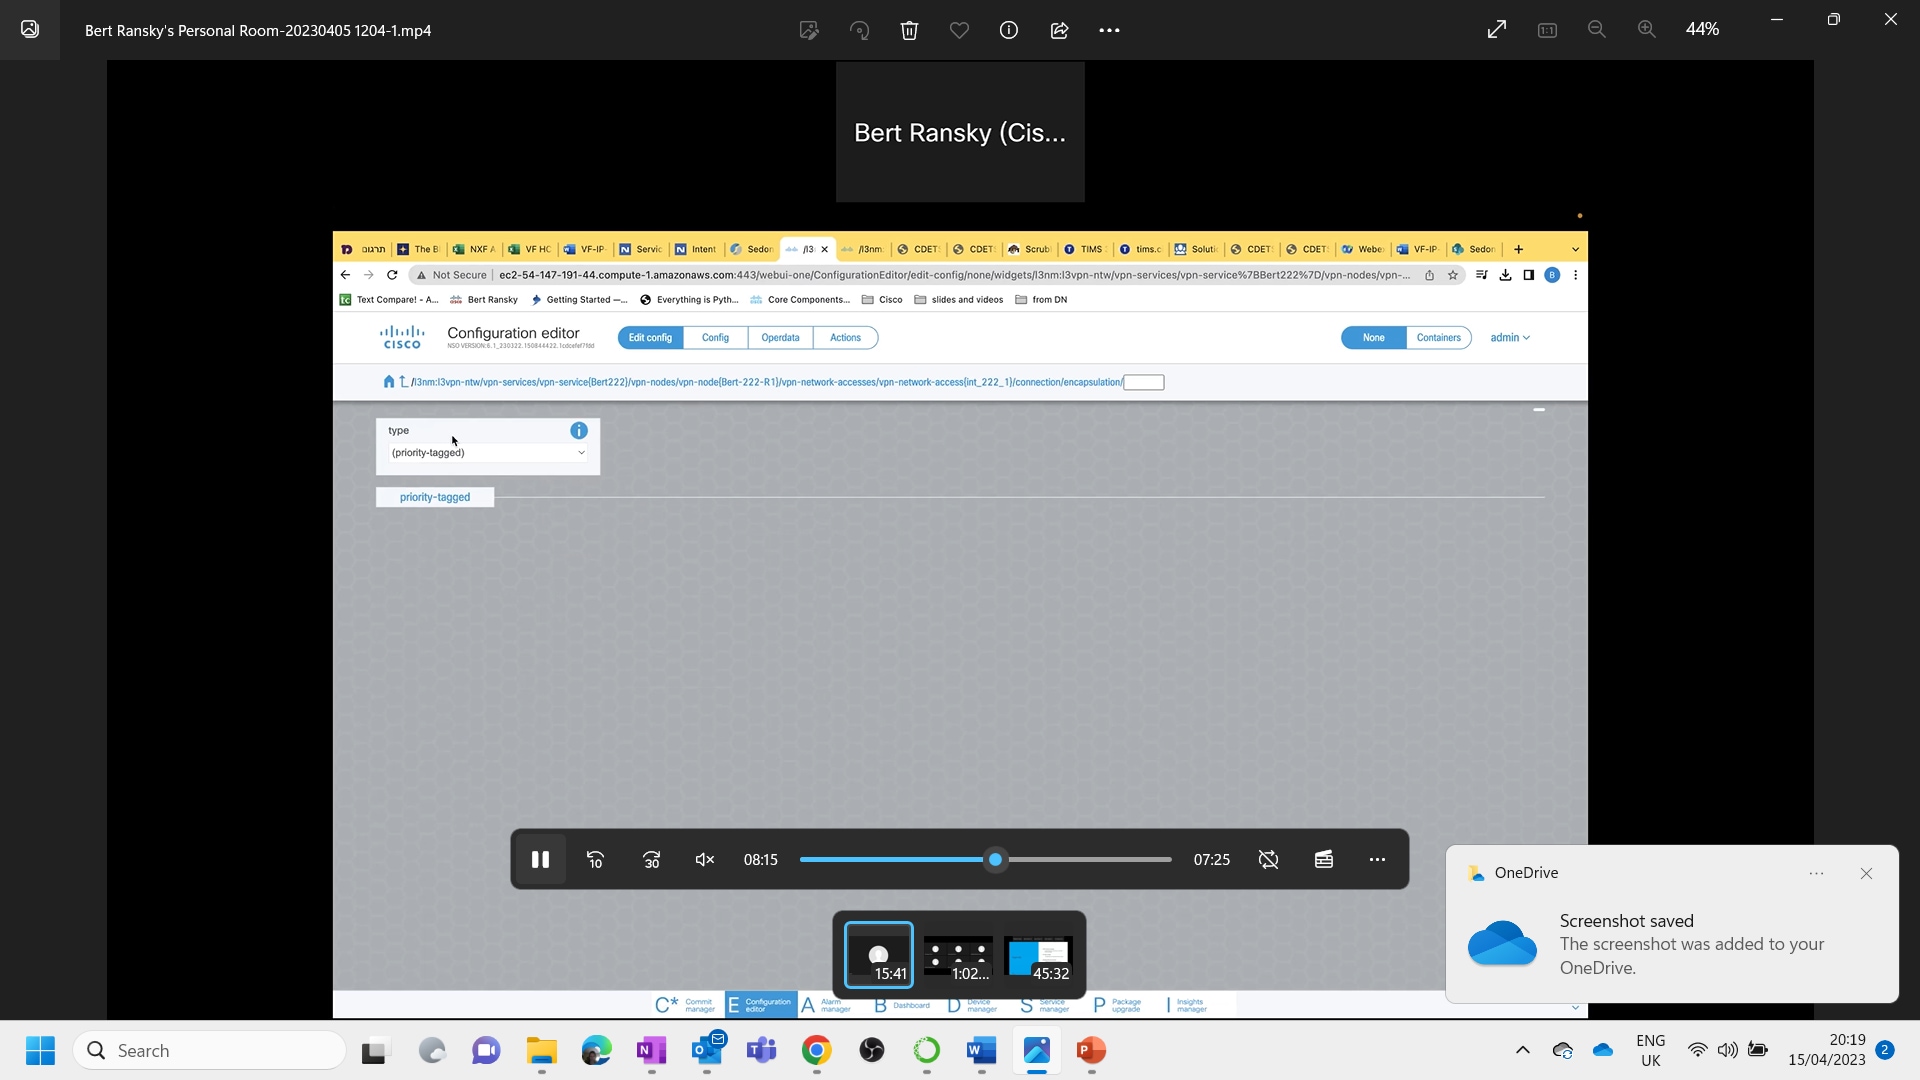
Task: Pause the video playback
Action: point(540,859)
